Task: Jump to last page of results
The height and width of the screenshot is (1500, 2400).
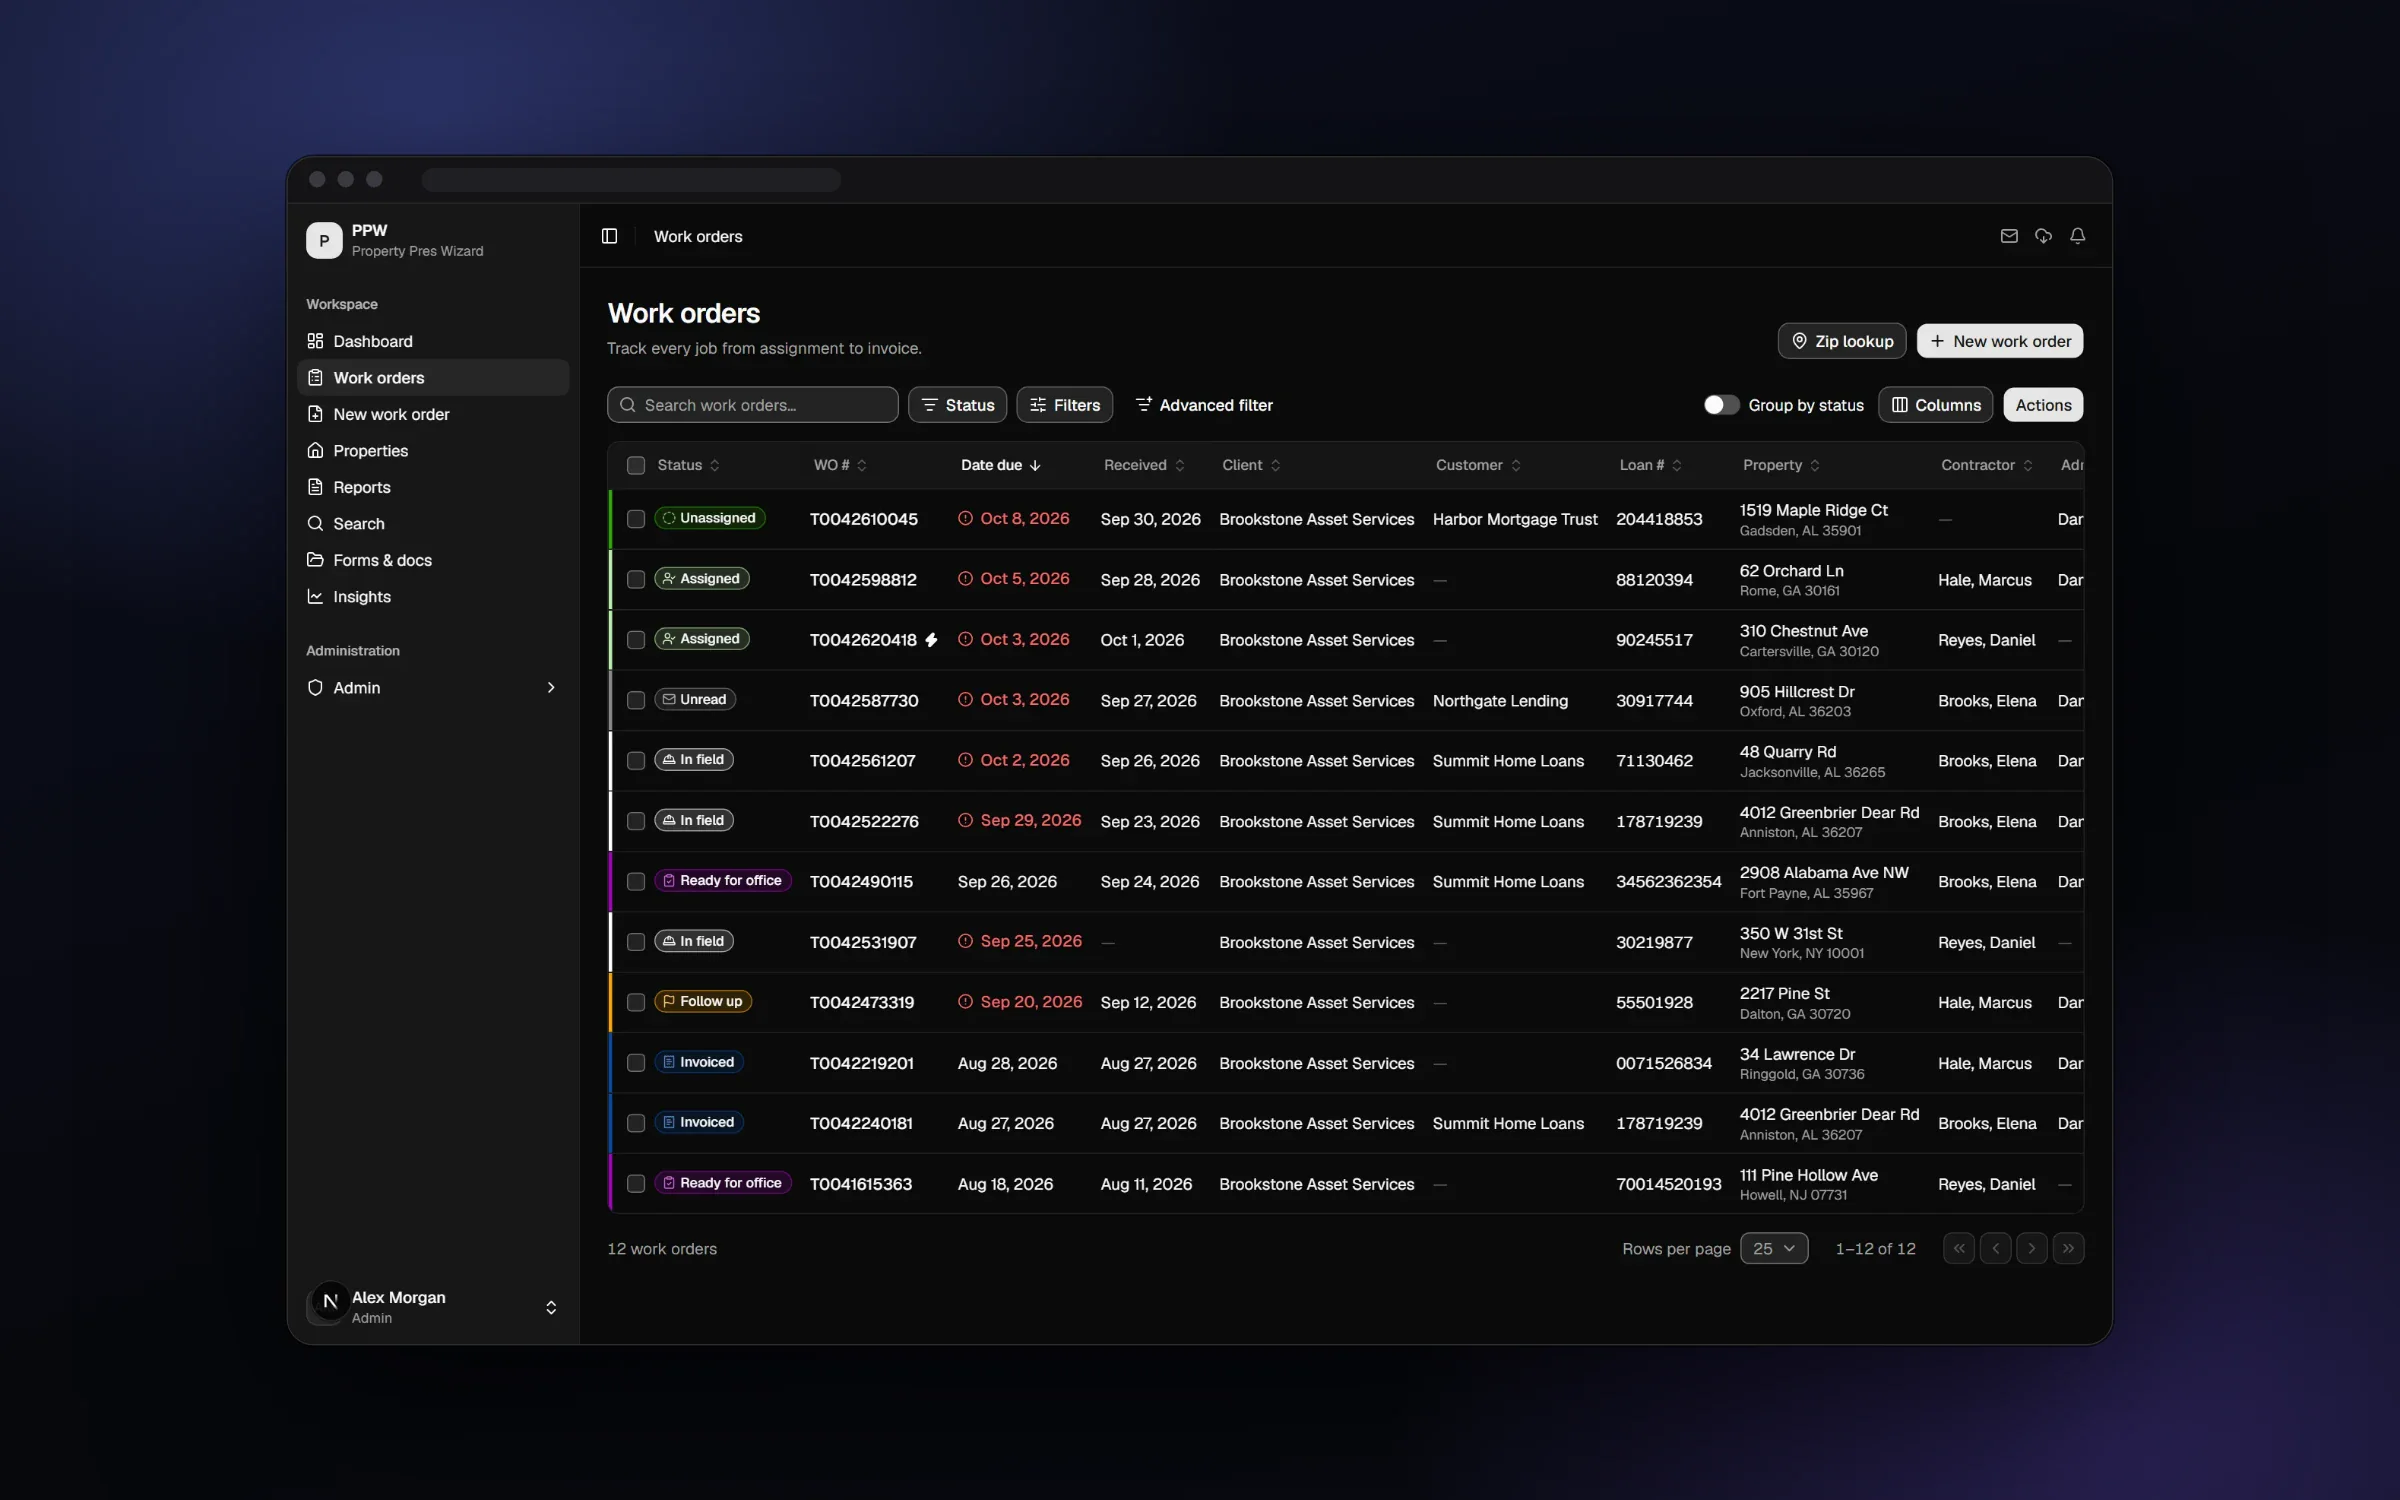Action: tap(2068, 1248)
